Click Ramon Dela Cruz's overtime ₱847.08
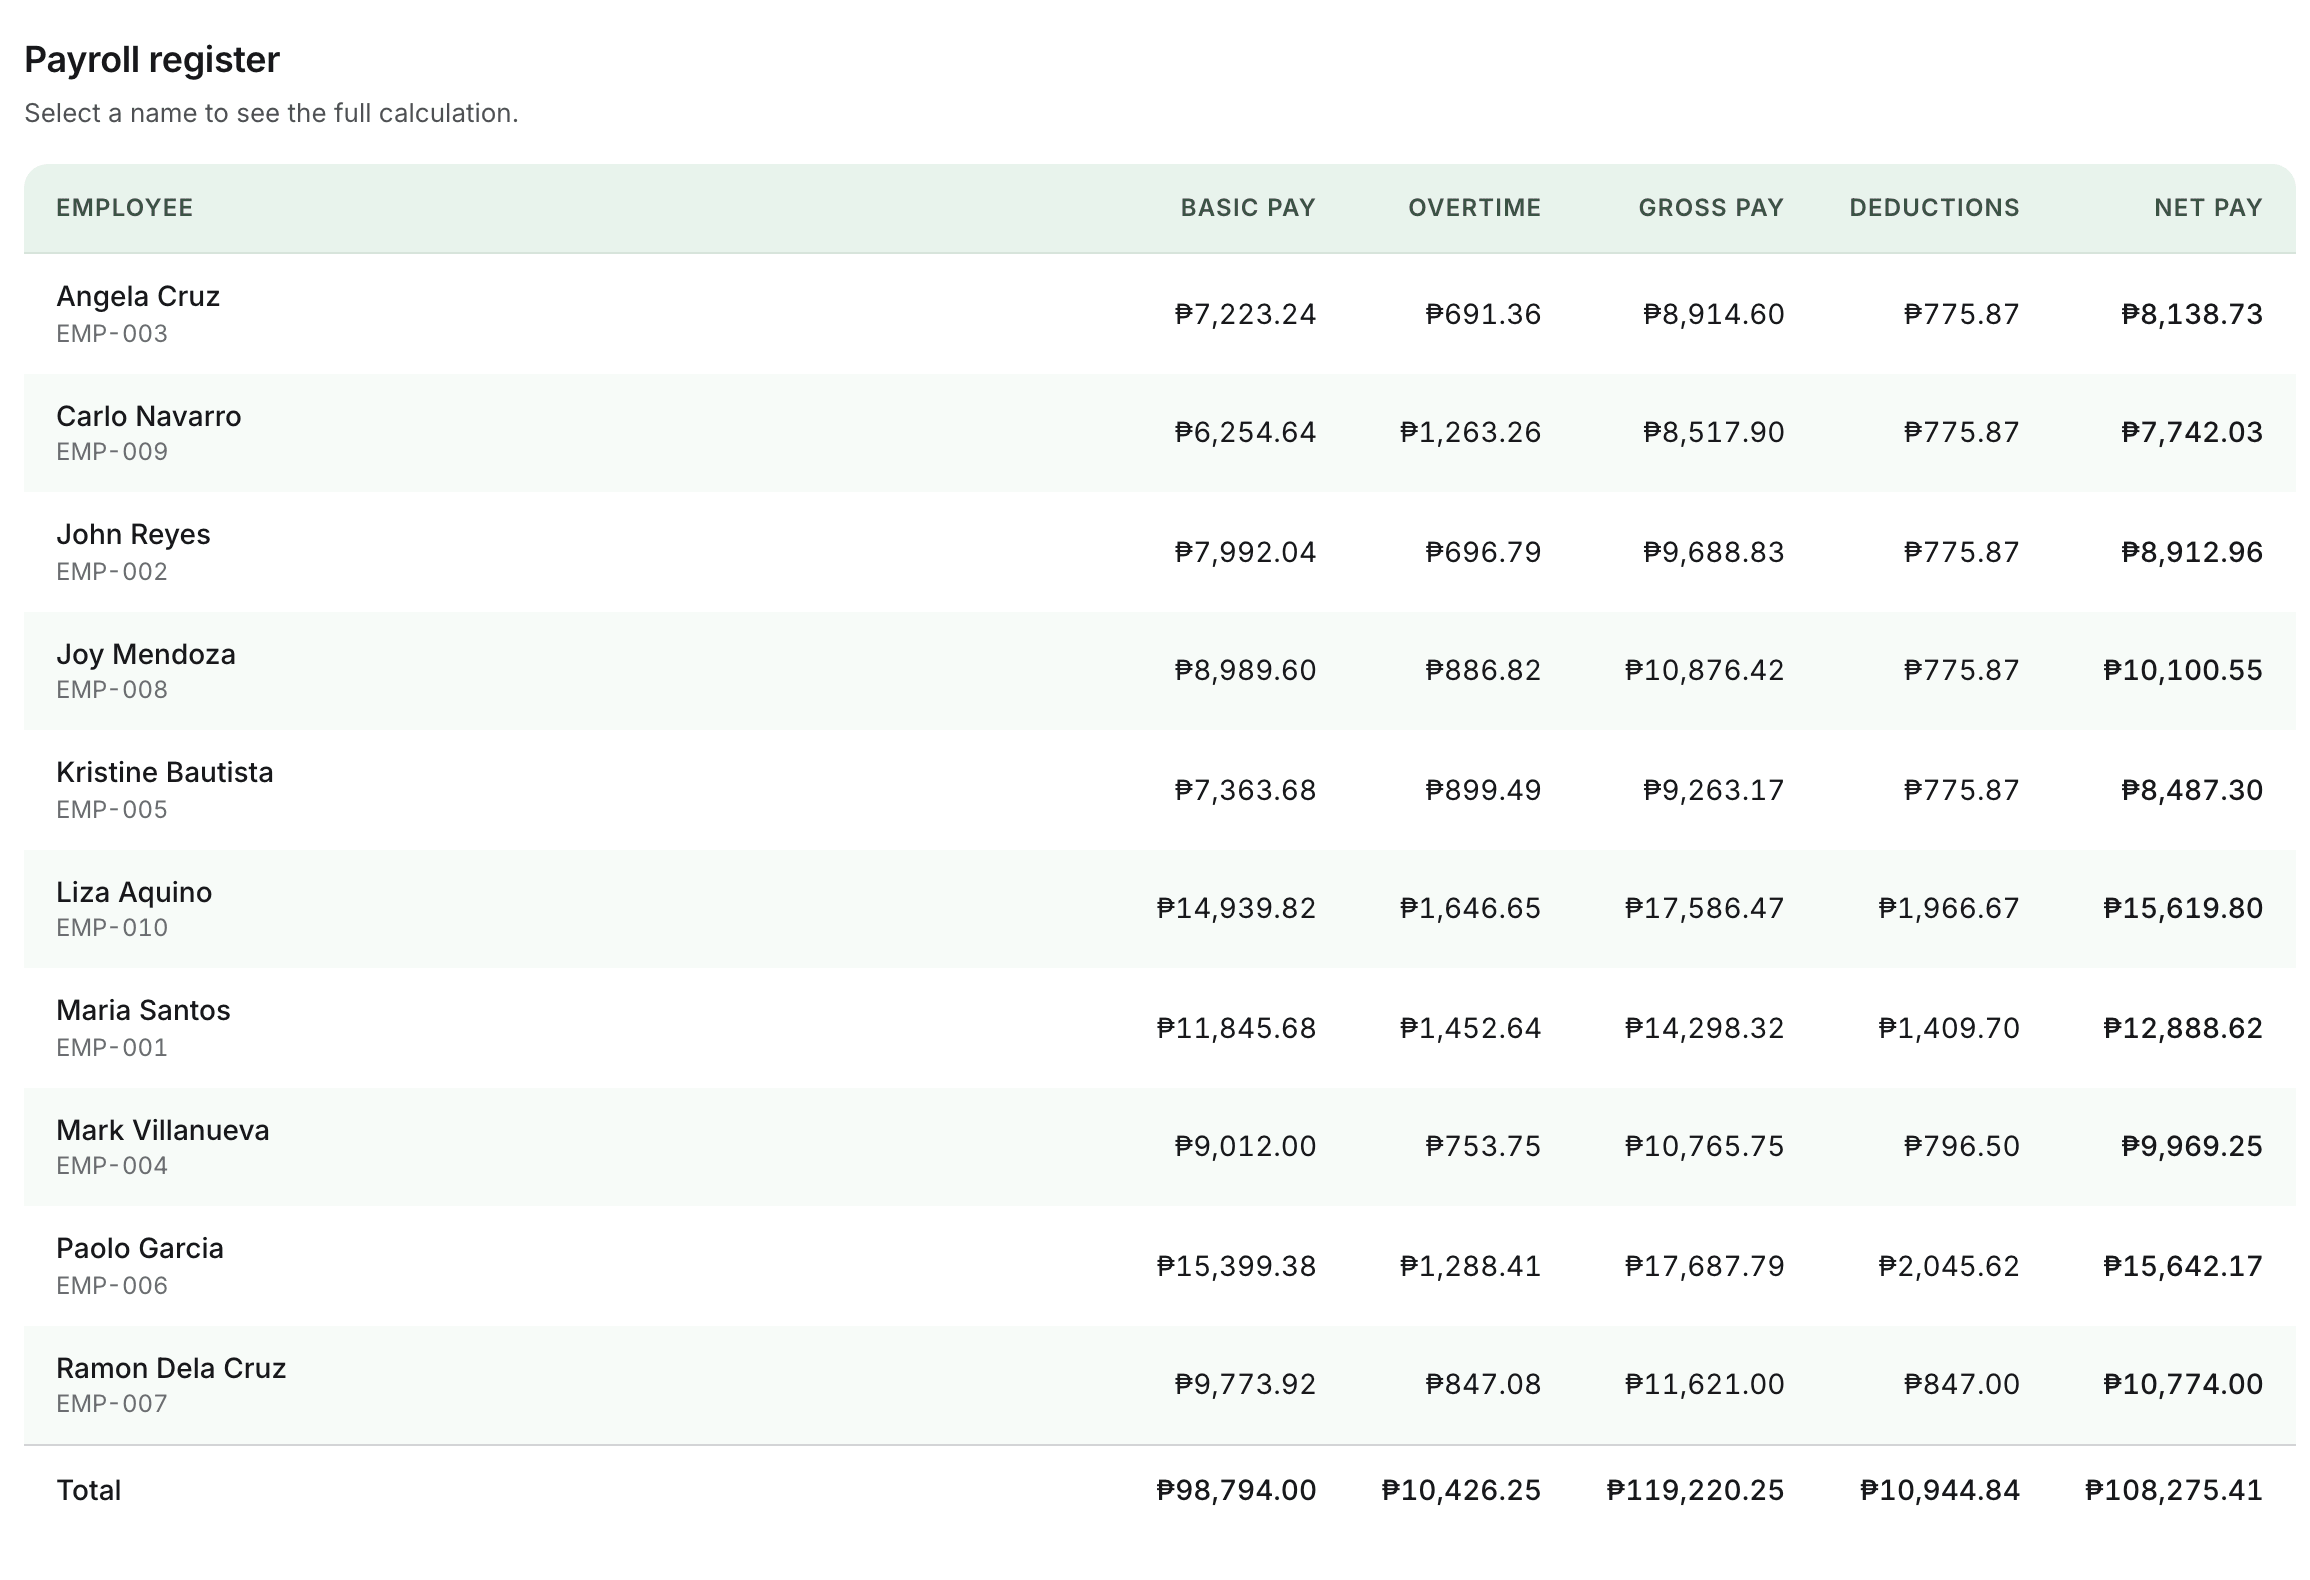Image resolution: width=2310 pixels, height=1580 pixels. (1483, 1385)
